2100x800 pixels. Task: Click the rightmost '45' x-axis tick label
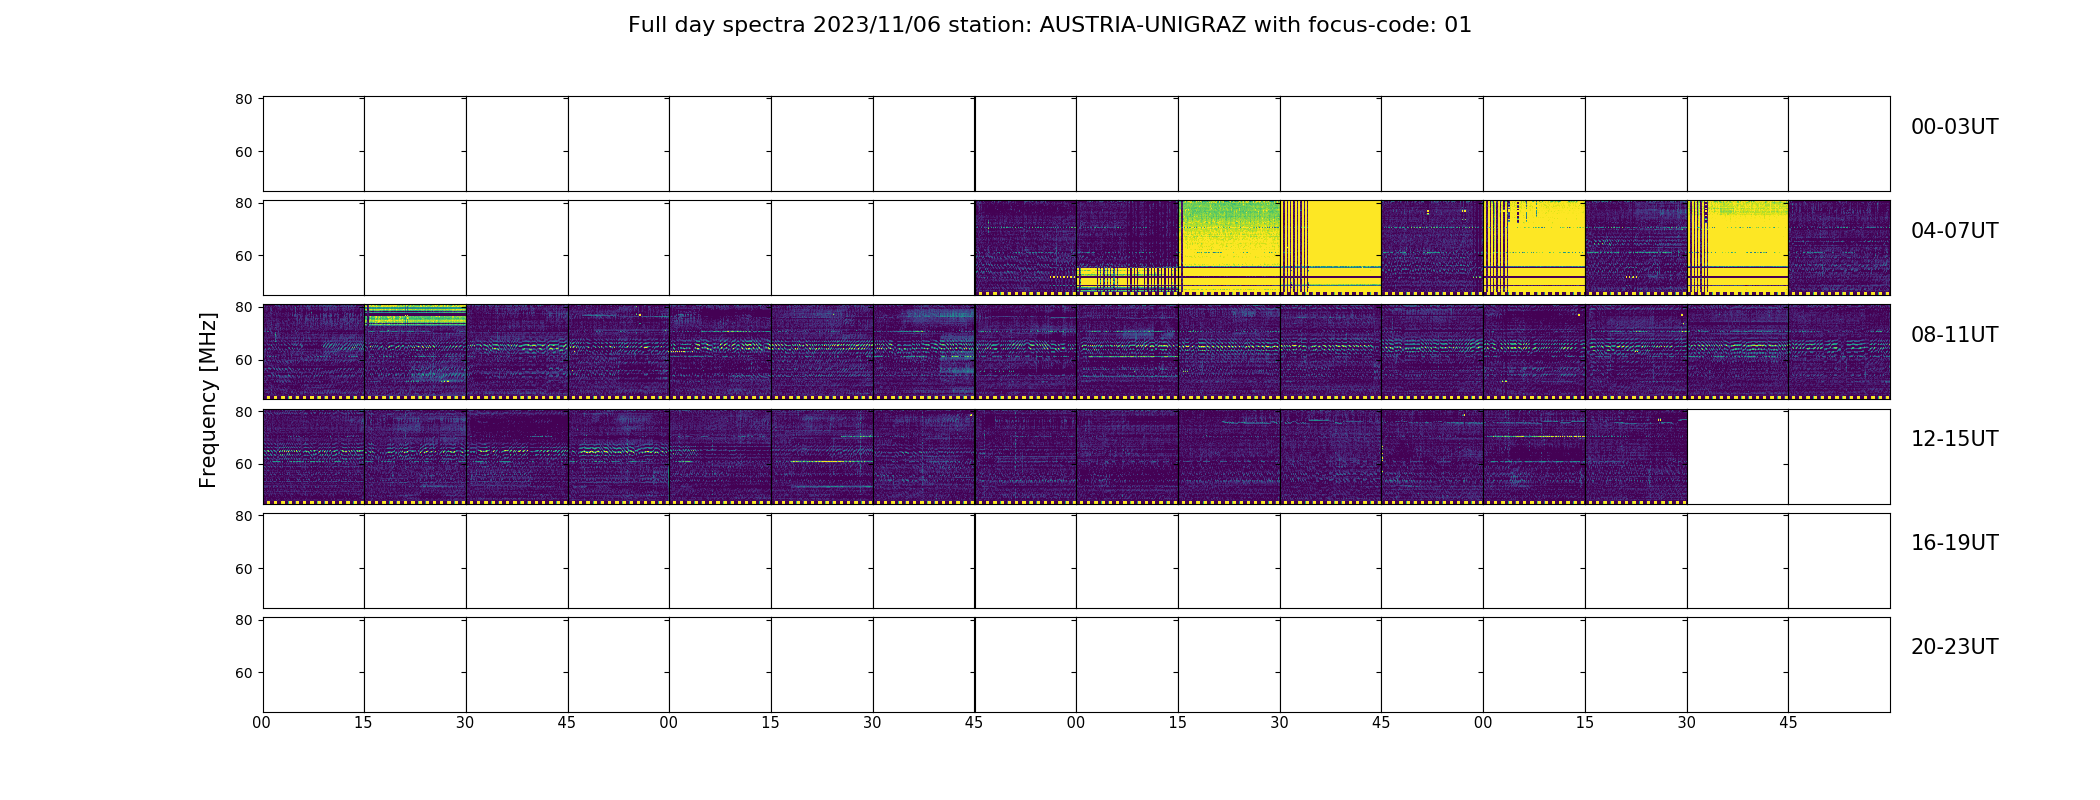(1788, 723)
